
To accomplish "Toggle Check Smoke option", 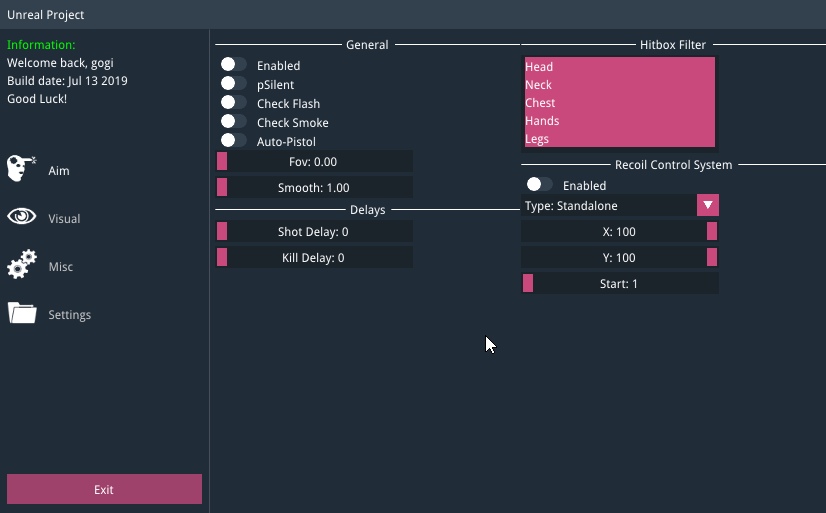I will [233, 122].
